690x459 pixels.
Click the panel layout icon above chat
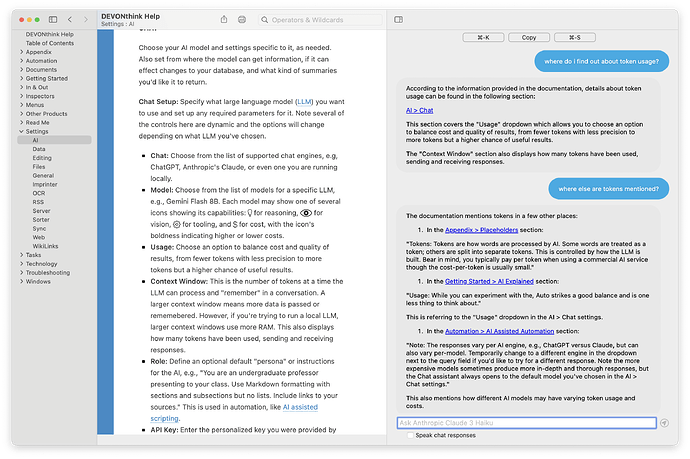(398, 19)
